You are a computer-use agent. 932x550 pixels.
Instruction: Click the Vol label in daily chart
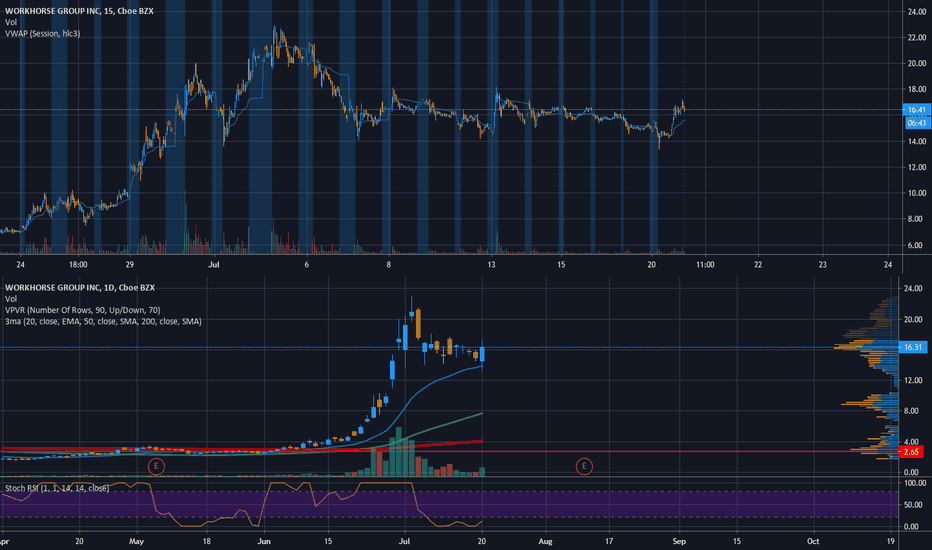click(x=11, y=298)
